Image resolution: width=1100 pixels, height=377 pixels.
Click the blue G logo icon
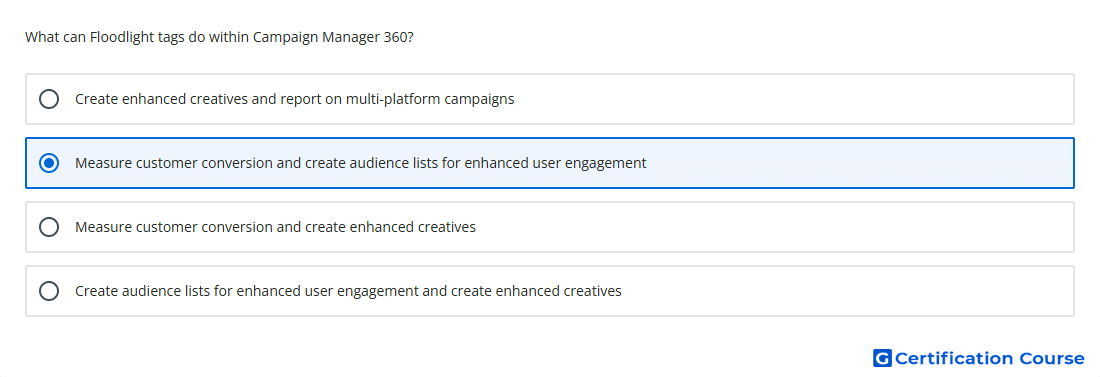coord(882,358)
